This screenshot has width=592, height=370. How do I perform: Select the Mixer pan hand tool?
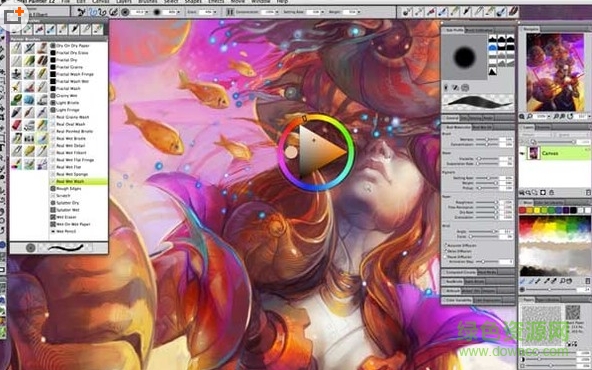(x=569, y=281)
